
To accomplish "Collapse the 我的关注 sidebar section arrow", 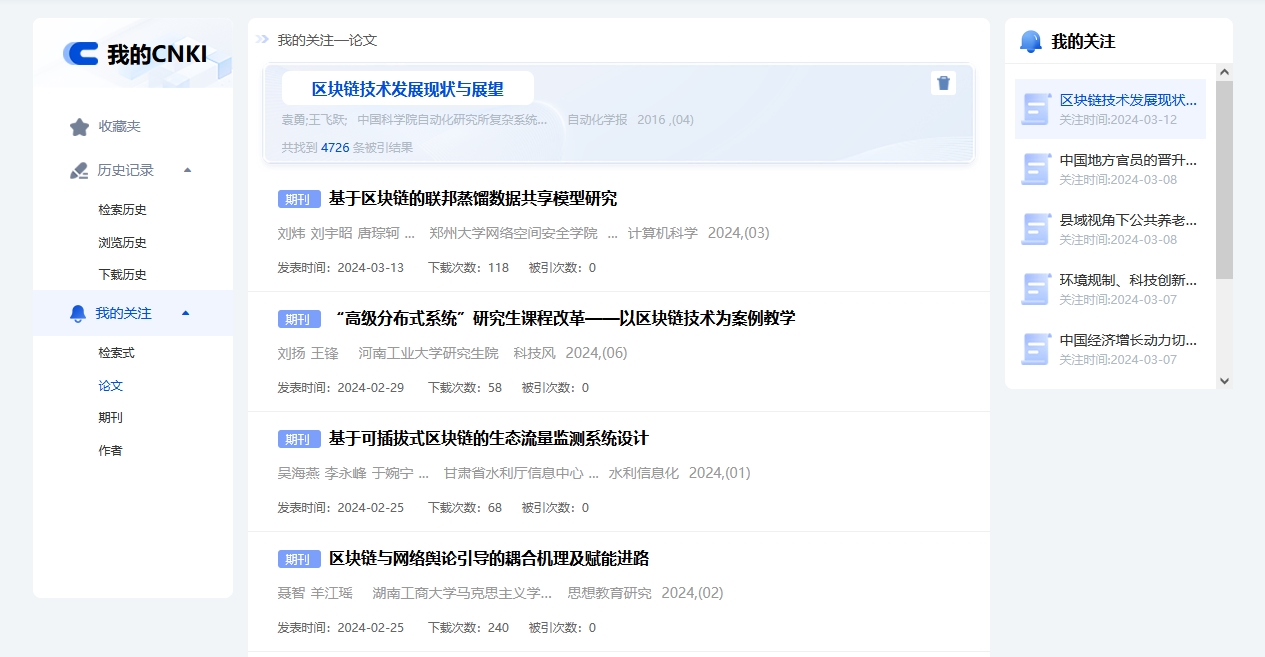I will click(185, 313).
